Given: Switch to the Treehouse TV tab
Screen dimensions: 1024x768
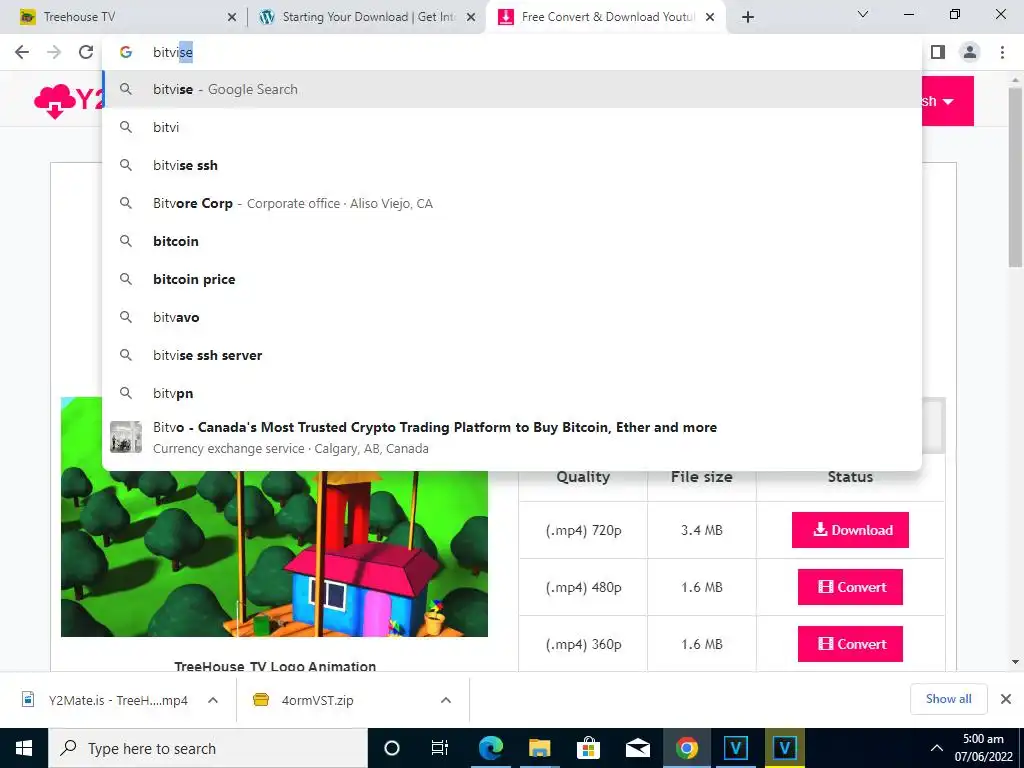Looking at the screenshot, I should pos(124,17).
